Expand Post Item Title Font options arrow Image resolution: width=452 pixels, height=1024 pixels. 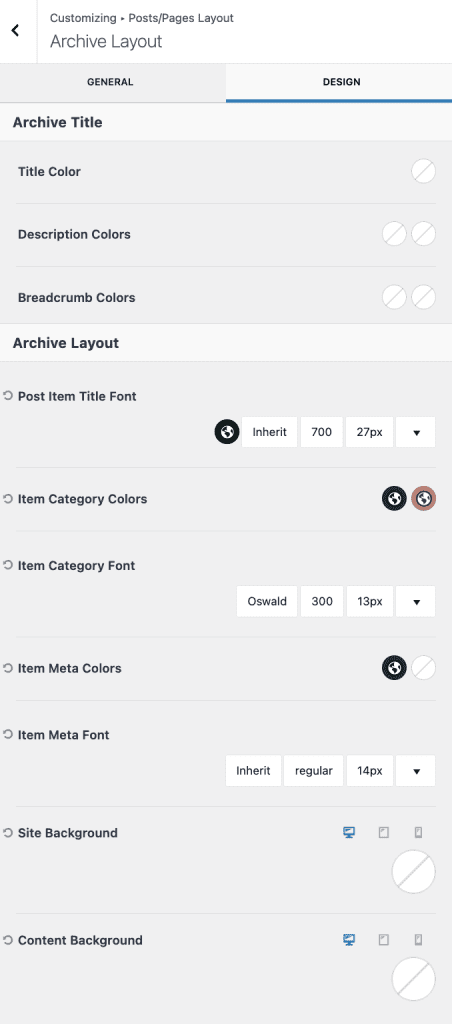point(416,432)
